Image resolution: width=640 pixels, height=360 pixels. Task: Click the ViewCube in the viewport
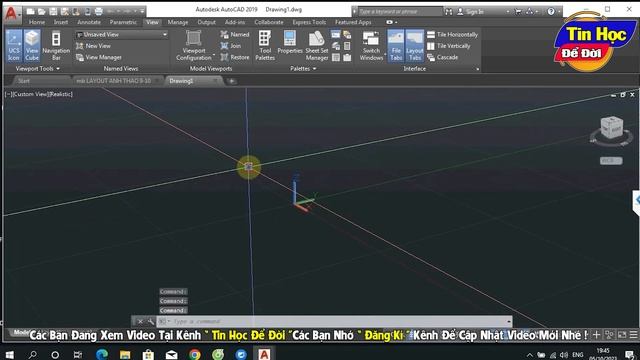(x=611, y=127)
